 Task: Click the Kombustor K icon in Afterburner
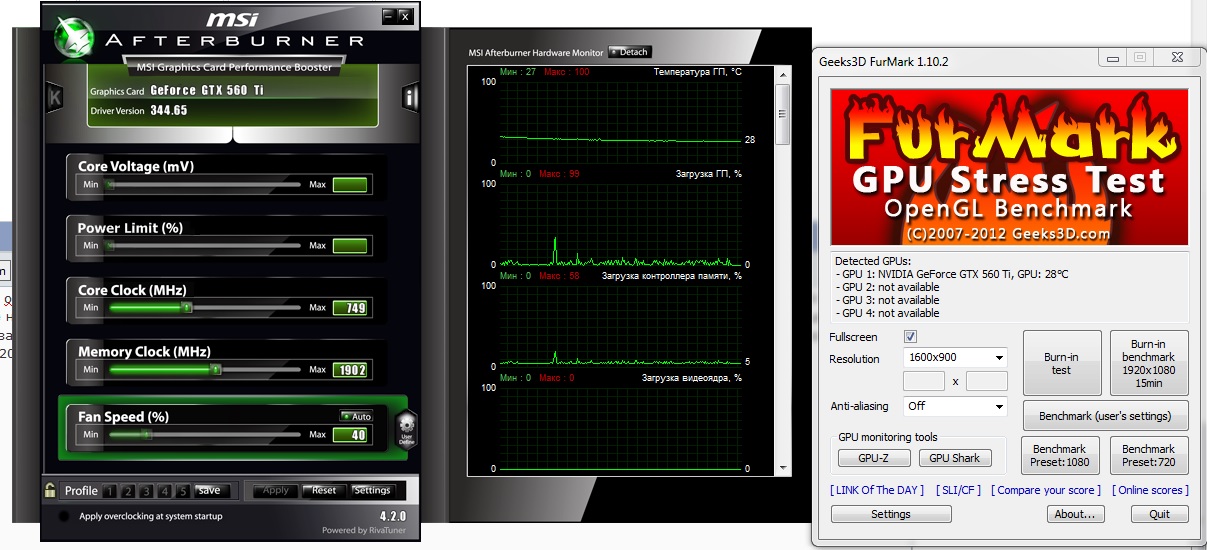tap(54, 97)
